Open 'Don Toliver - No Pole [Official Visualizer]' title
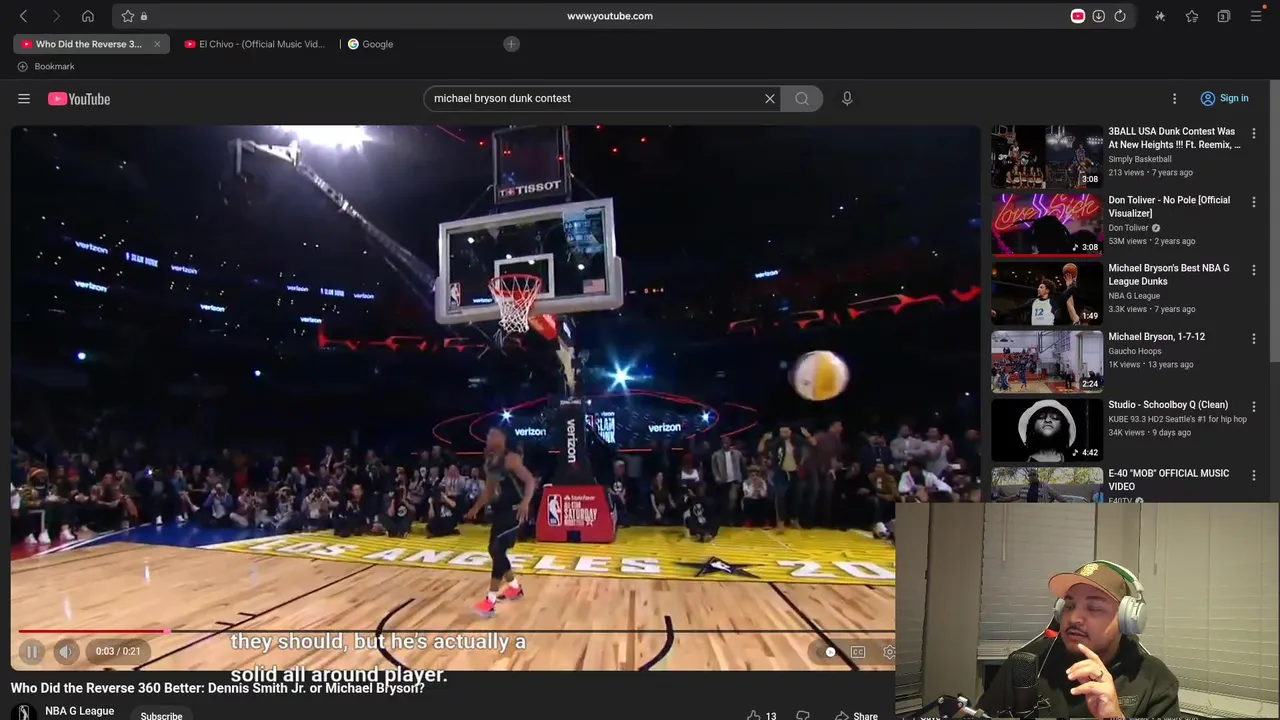This screenshot has height=720, width=1280. pos(1169,206)
